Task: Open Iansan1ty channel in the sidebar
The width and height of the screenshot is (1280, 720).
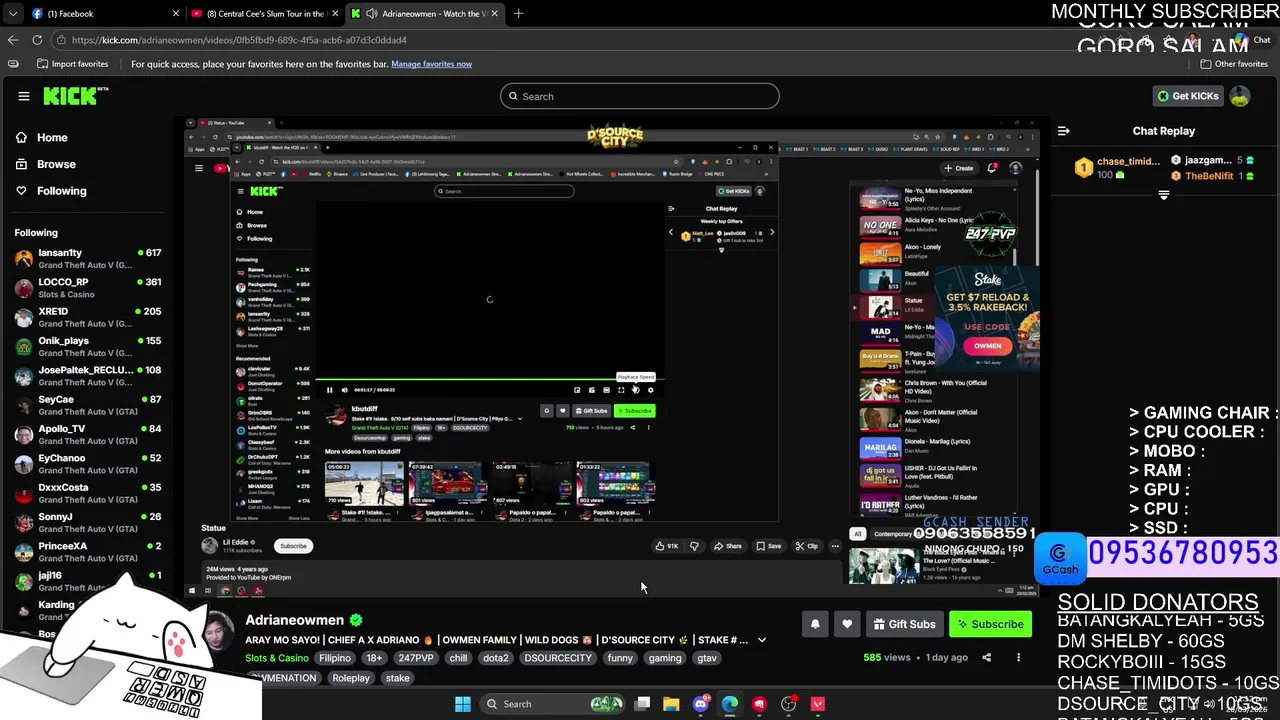Action: (x=87, y=259)
